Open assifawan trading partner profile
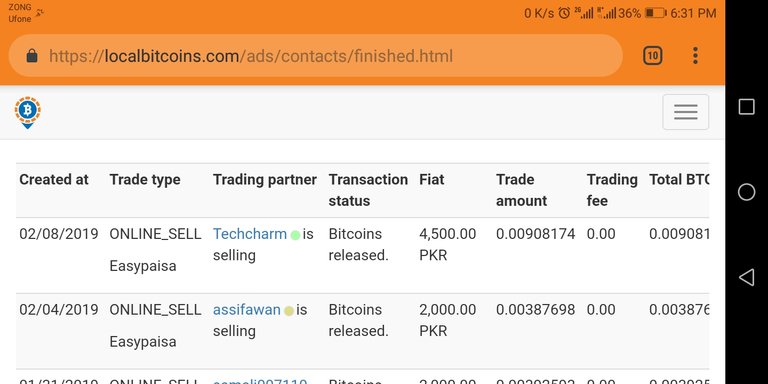768x384 pixels. pos(247,310)
